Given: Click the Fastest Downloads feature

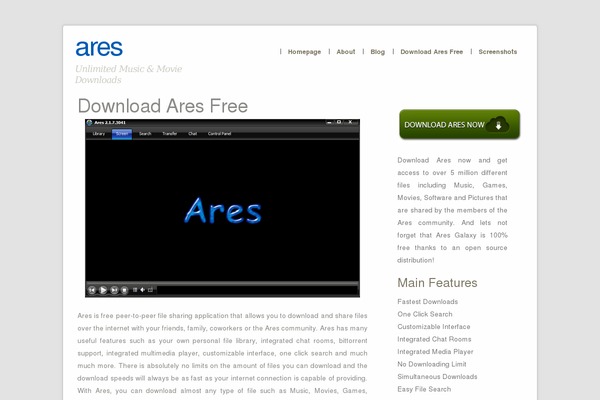Looking at the screenshot, I should (427, 302).
